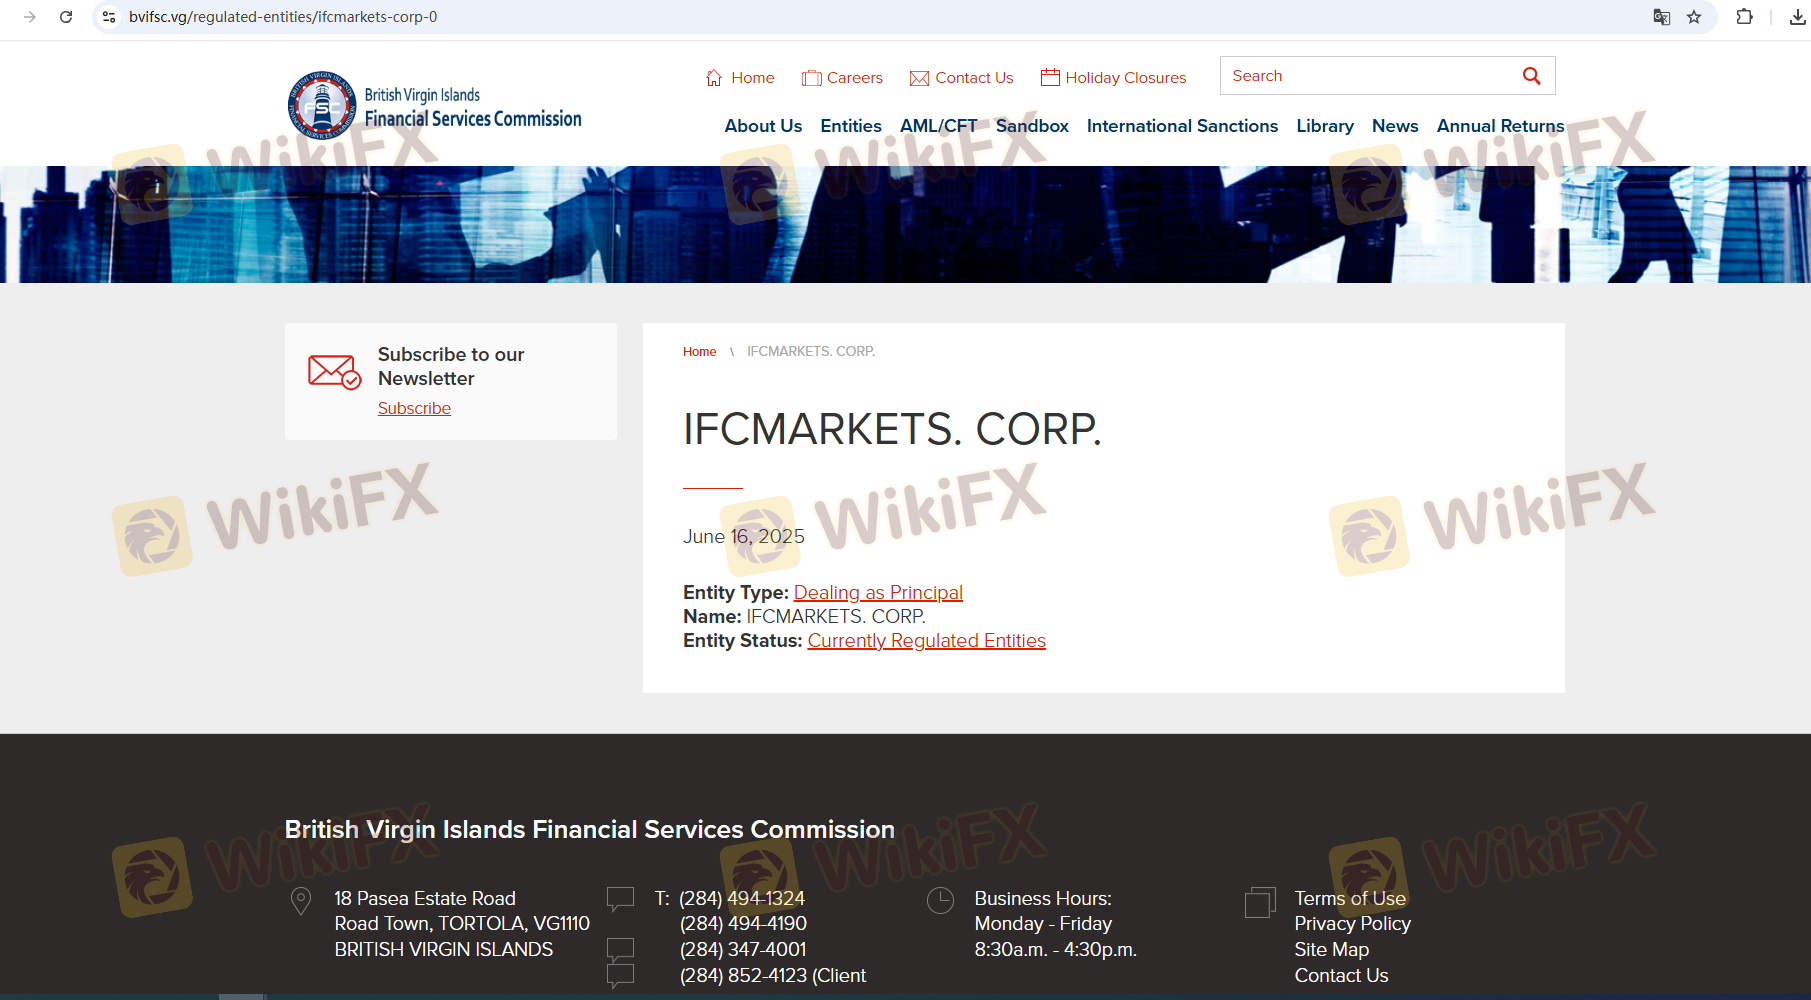
Task: Click the 18 Pasea Estate Road address line
Action: tap(425, 899)
